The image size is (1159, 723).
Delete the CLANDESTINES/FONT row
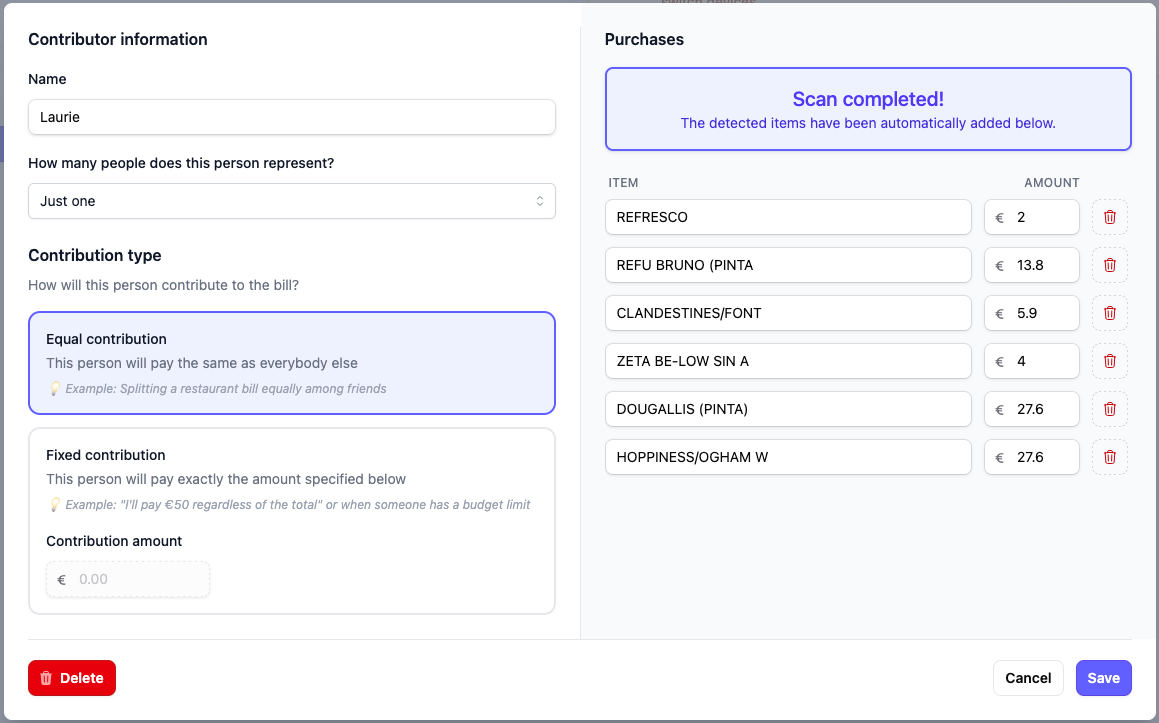(x=1109, y=313)
